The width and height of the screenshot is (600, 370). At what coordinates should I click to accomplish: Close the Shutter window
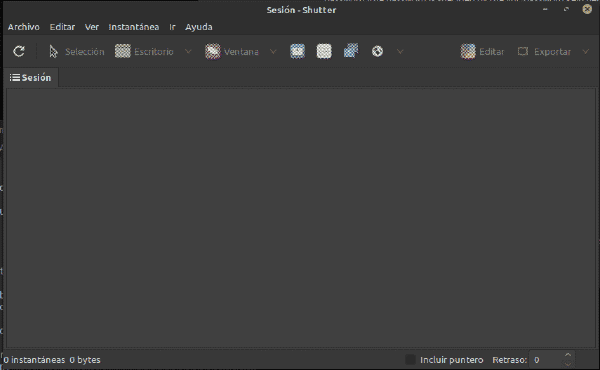(587, 9)
